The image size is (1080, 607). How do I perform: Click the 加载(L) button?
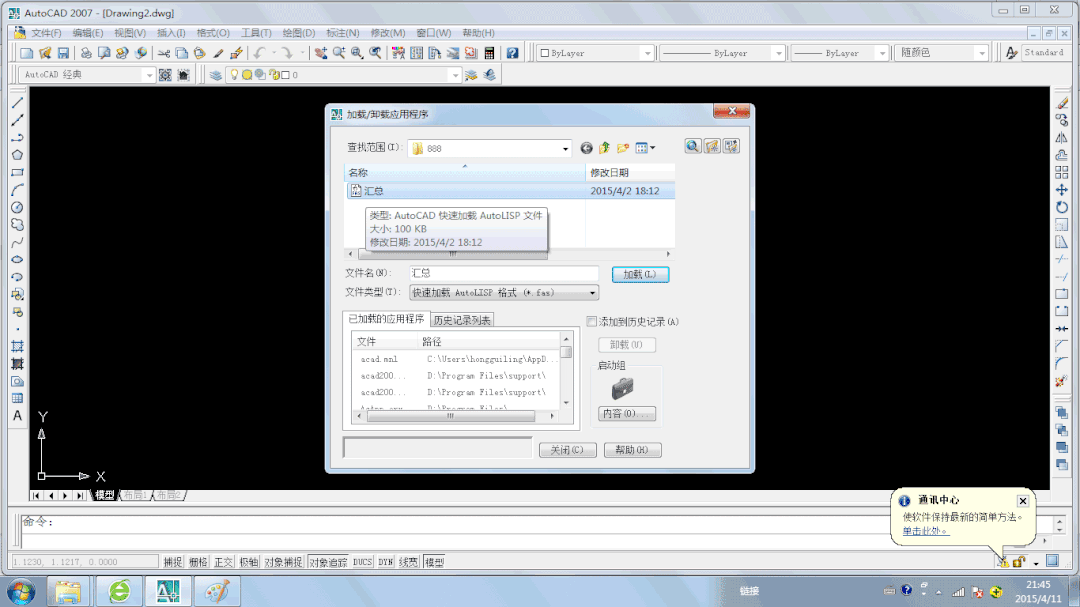641,274
